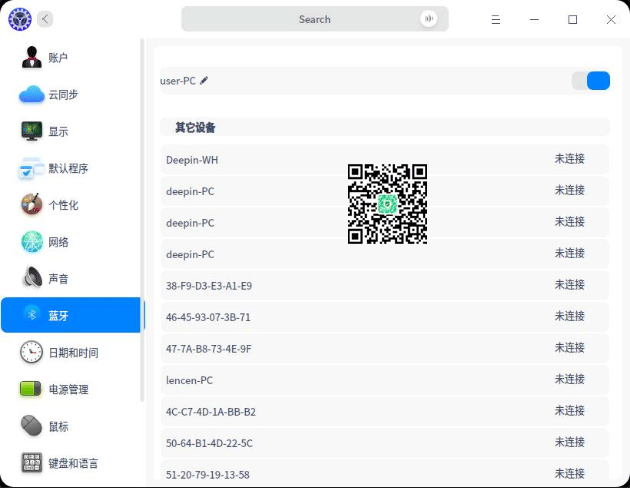Select device 47-7A-B8-73-4E-9F
This screenshot has height=488, width=630.
click(385, 349)
